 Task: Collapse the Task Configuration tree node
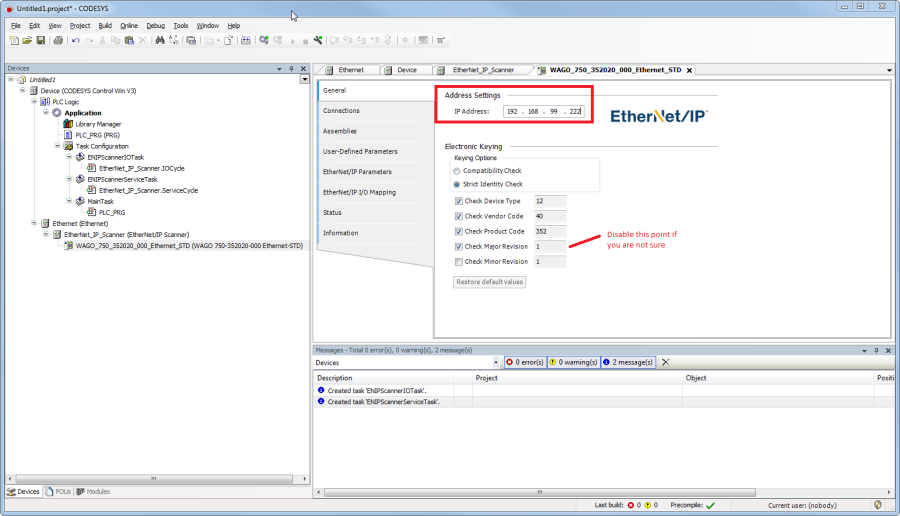57,145
